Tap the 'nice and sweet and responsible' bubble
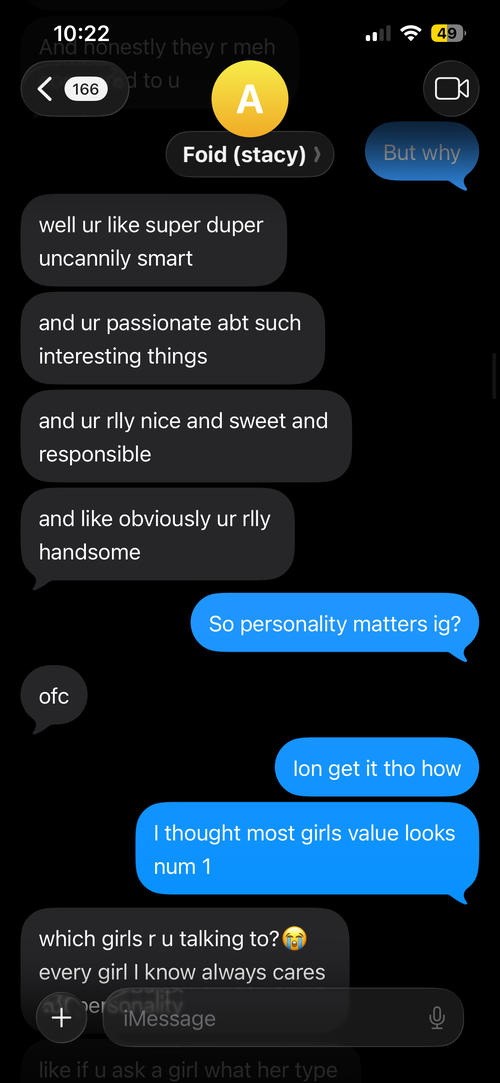 coord(186,437)
